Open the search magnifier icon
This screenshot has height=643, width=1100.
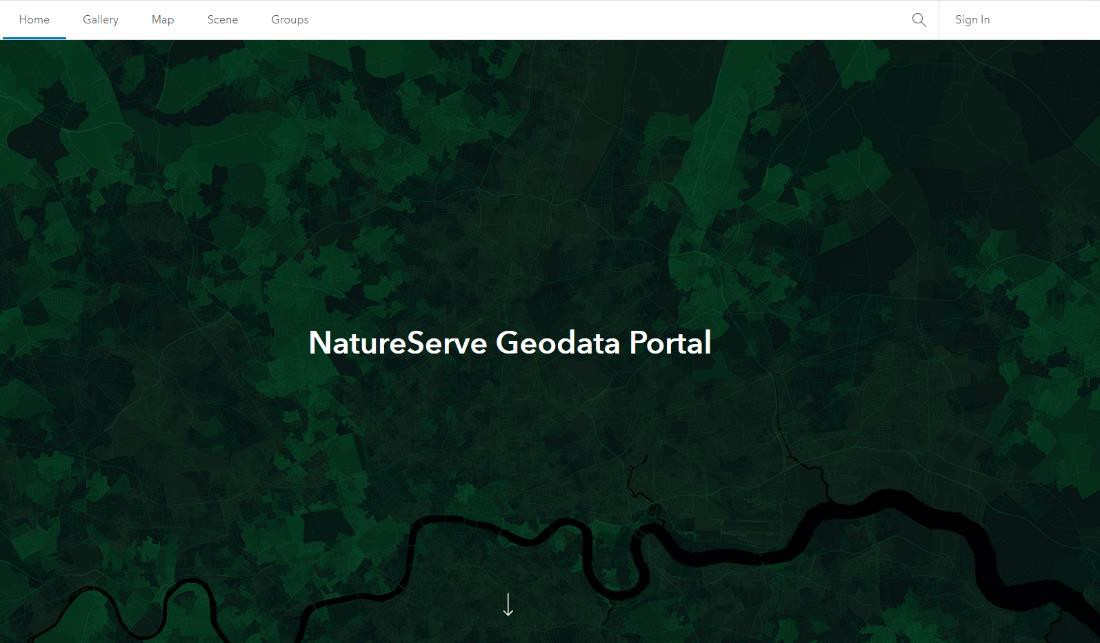pyautogui.click(x=918, y=20)
